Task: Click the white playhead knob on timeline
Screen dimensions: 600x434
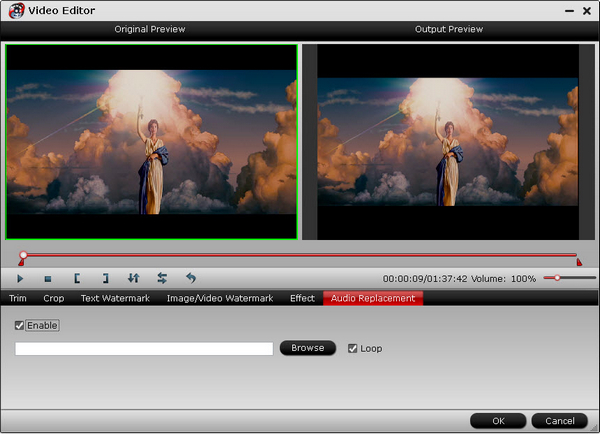Action: tap(23, 255)
